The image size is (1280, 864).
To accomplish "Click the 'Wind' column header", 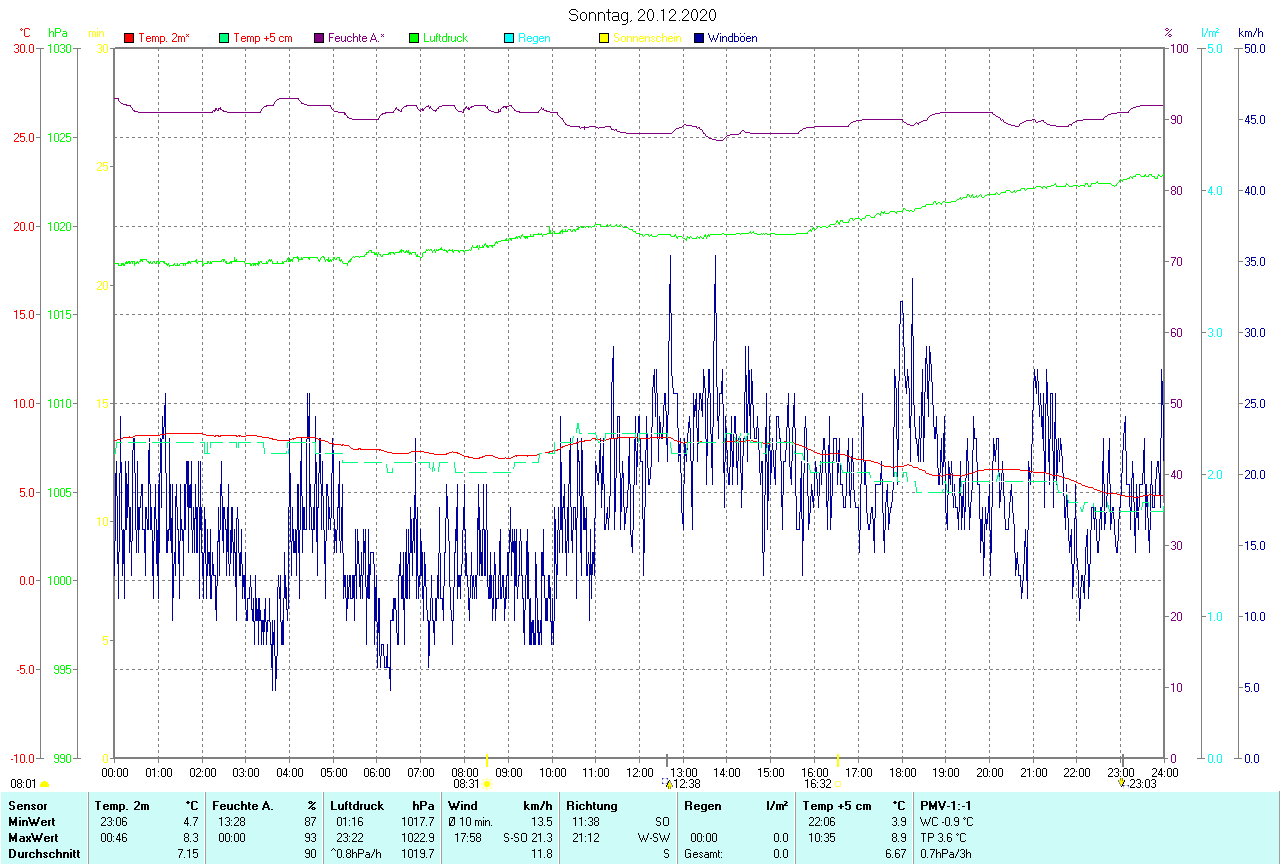I will tap(463, 806).
